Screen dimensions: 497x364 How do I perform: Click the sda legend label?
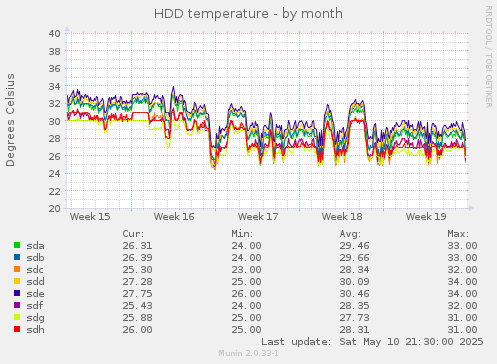(x=35, y=246)
